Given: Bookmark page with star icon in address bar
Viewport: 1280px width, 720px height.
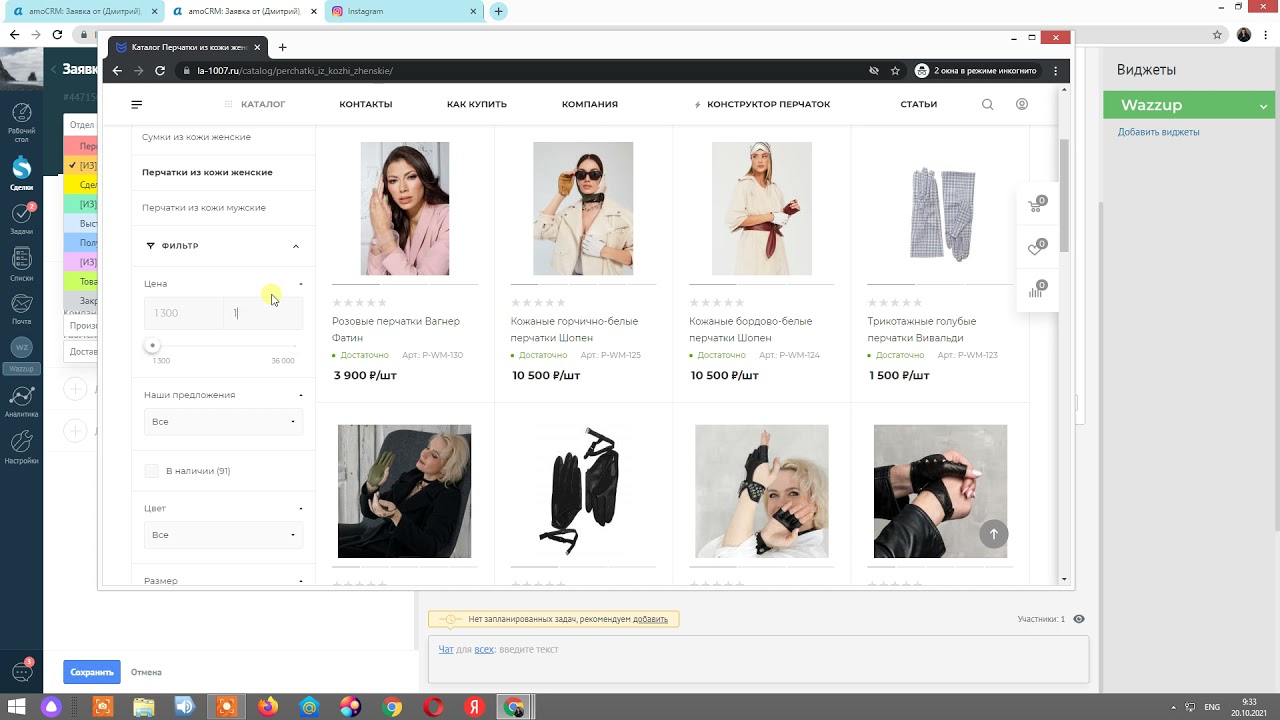Looking at the screenshot, I should (x=895, y=71).
